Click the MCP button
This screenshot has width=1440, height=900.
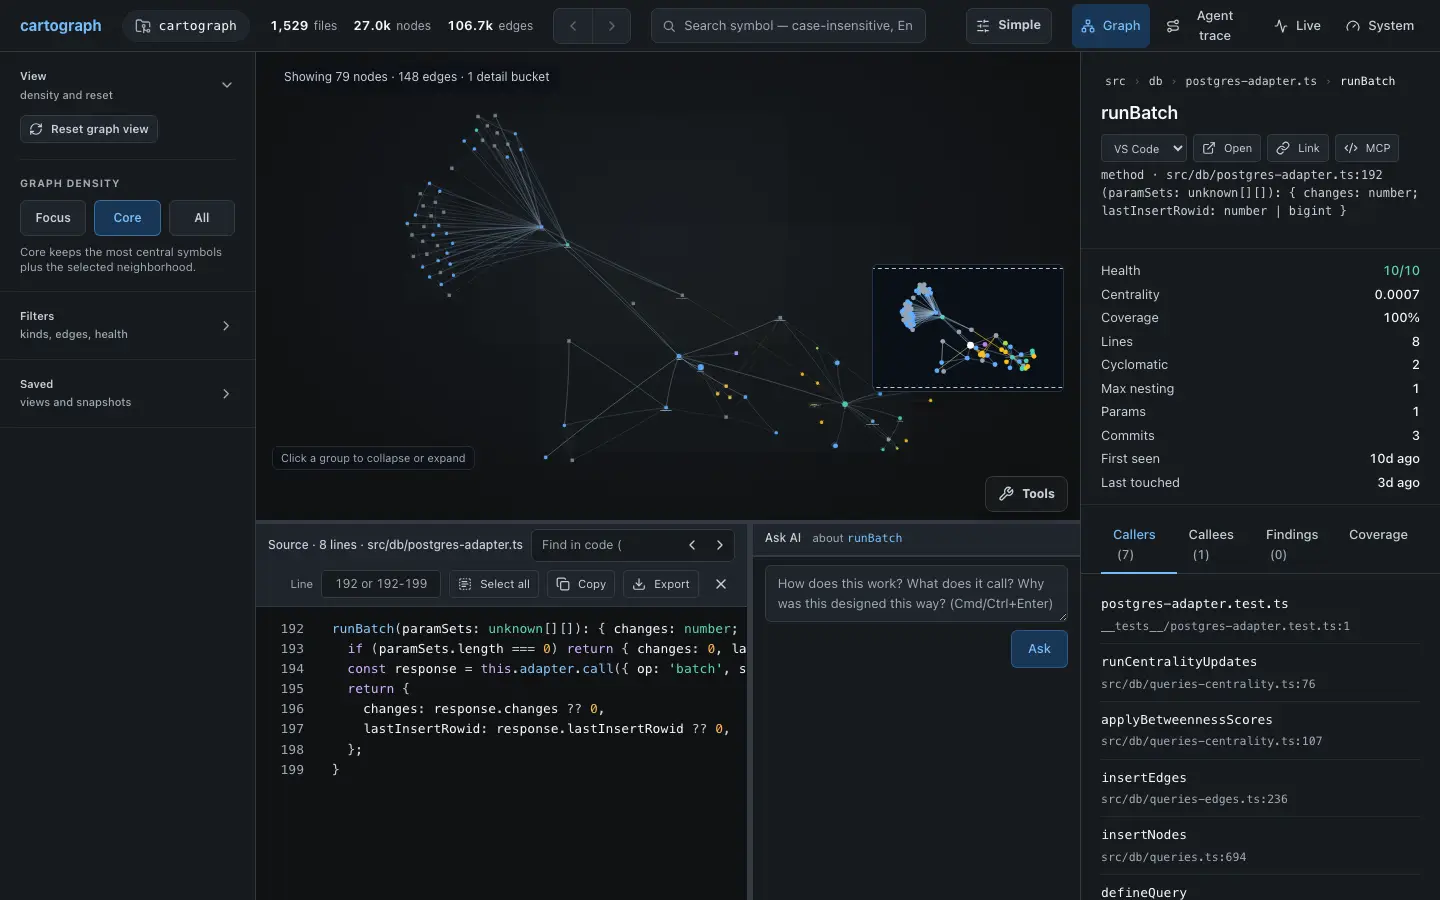coord(1367,148)
